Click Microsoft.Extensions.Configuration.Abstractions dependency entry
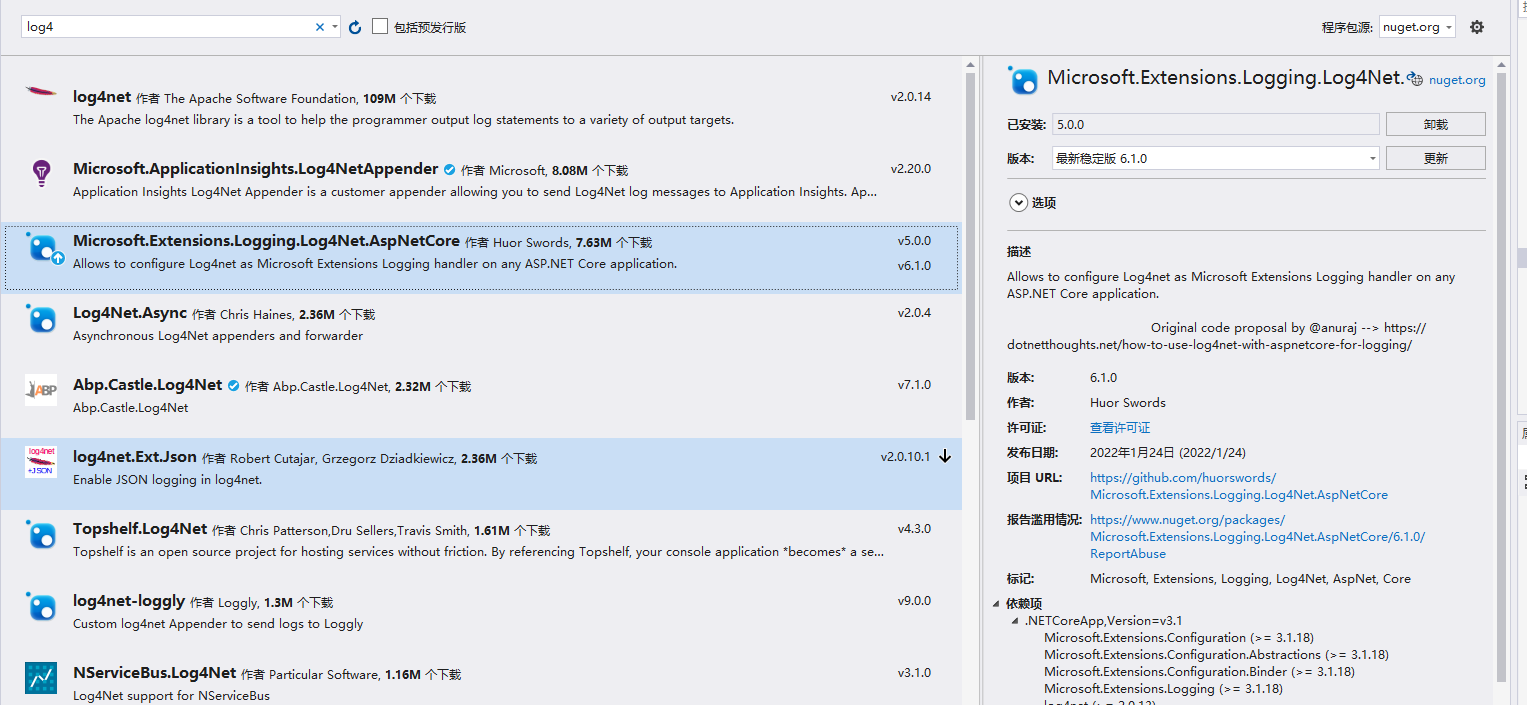Viewport: 1527px width, 705px height. pos(1216,655)
